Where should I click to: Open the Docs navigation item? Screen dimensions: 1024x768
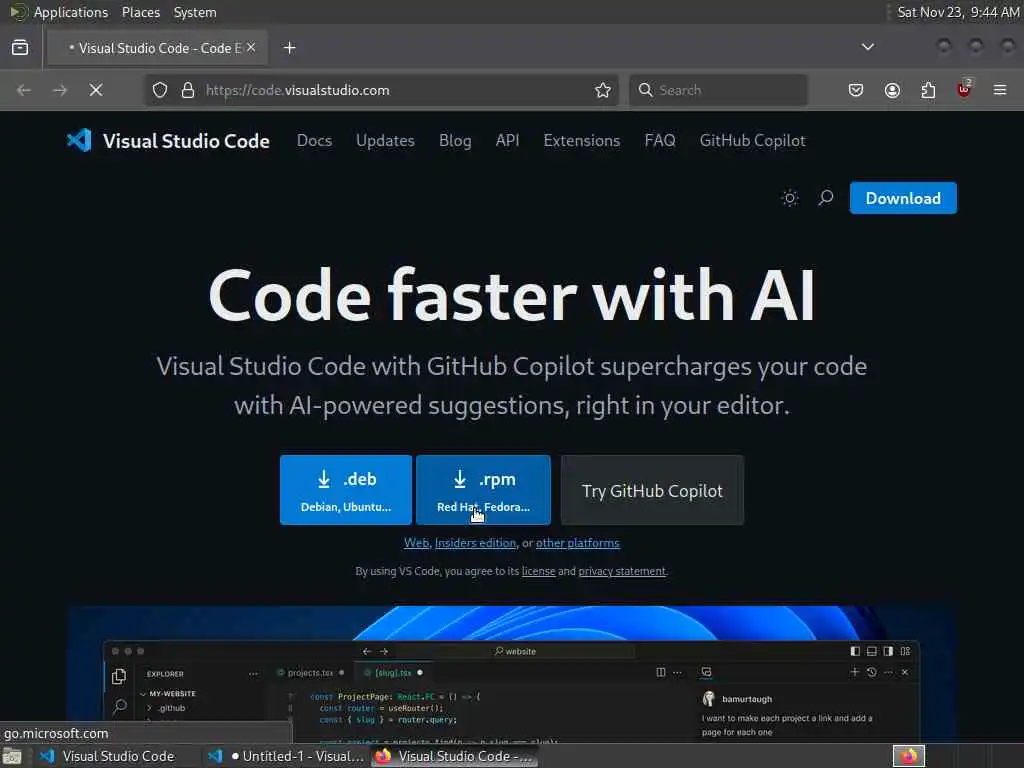(314, 140)
